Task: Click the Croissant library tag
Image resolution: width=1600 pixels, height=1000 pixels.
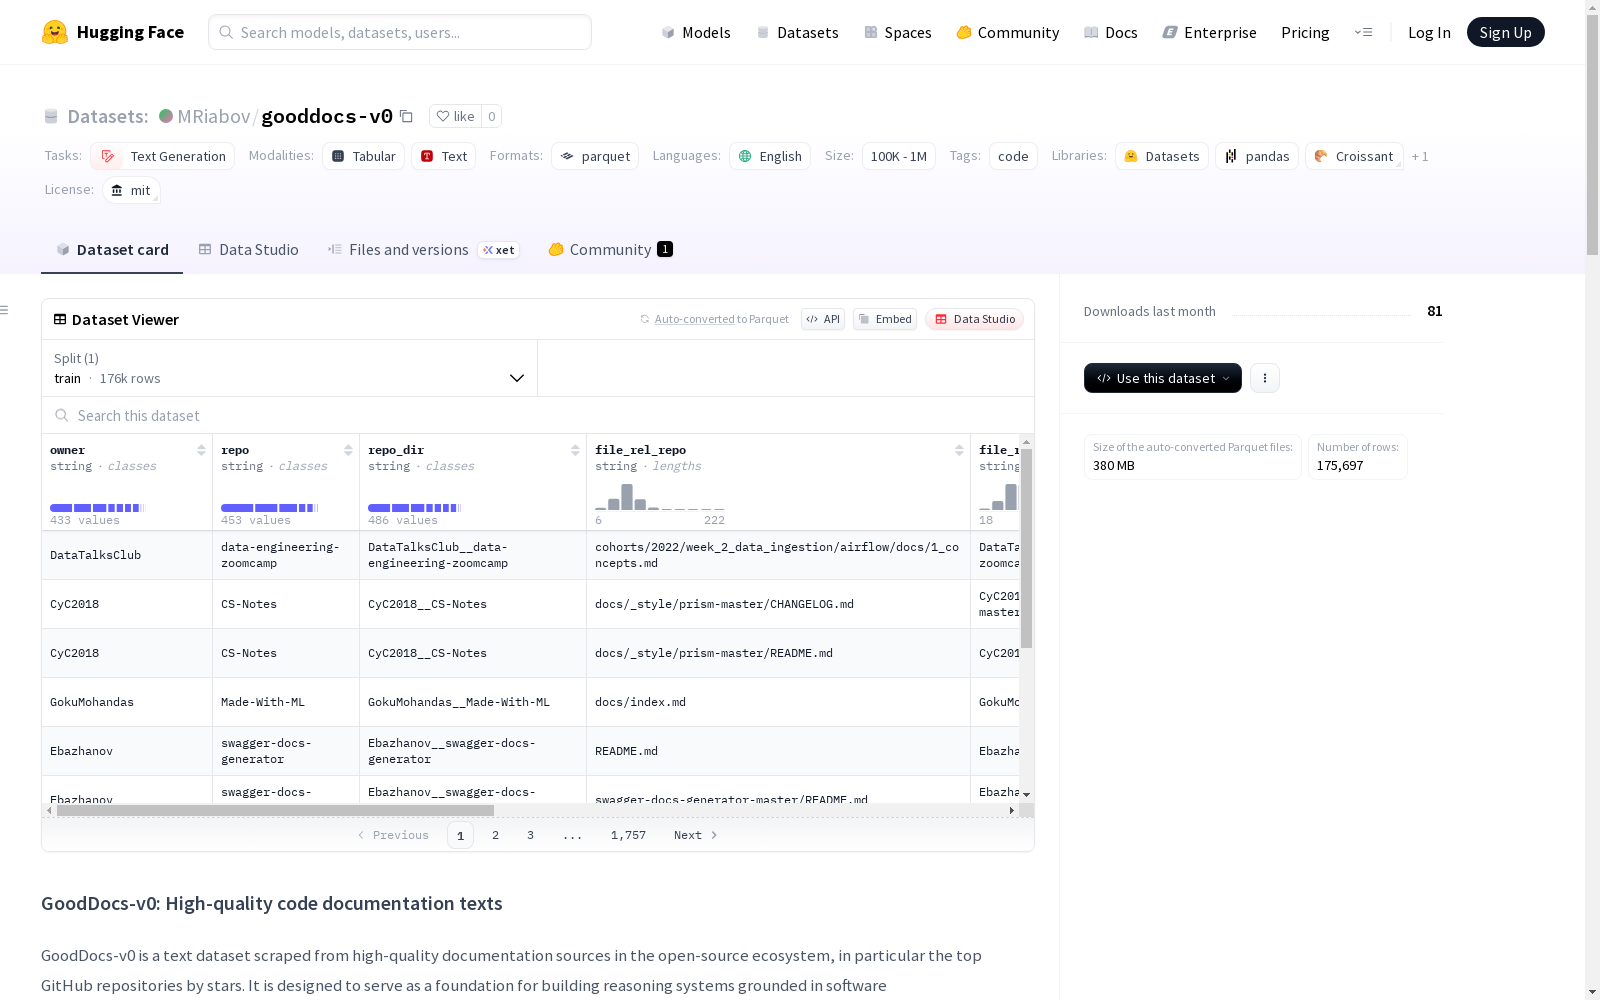Action: tap(1354, 156)
